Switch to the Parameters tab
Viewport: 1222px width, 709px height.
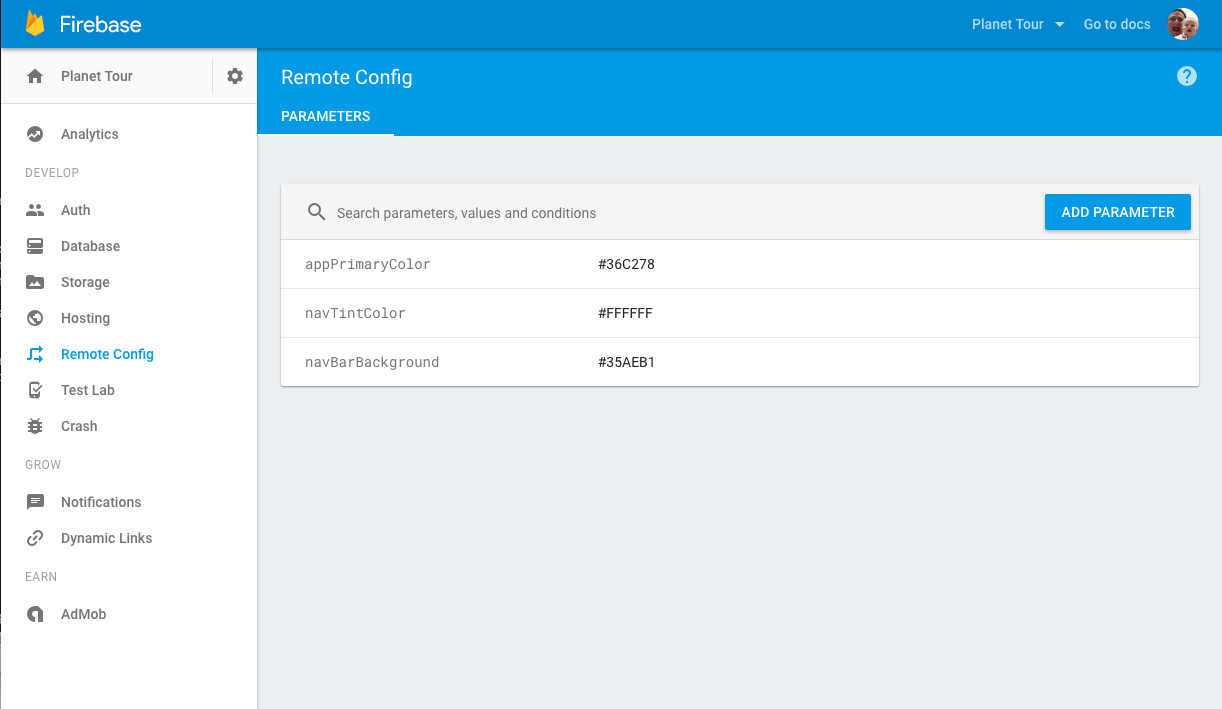(x=326, y=116)
